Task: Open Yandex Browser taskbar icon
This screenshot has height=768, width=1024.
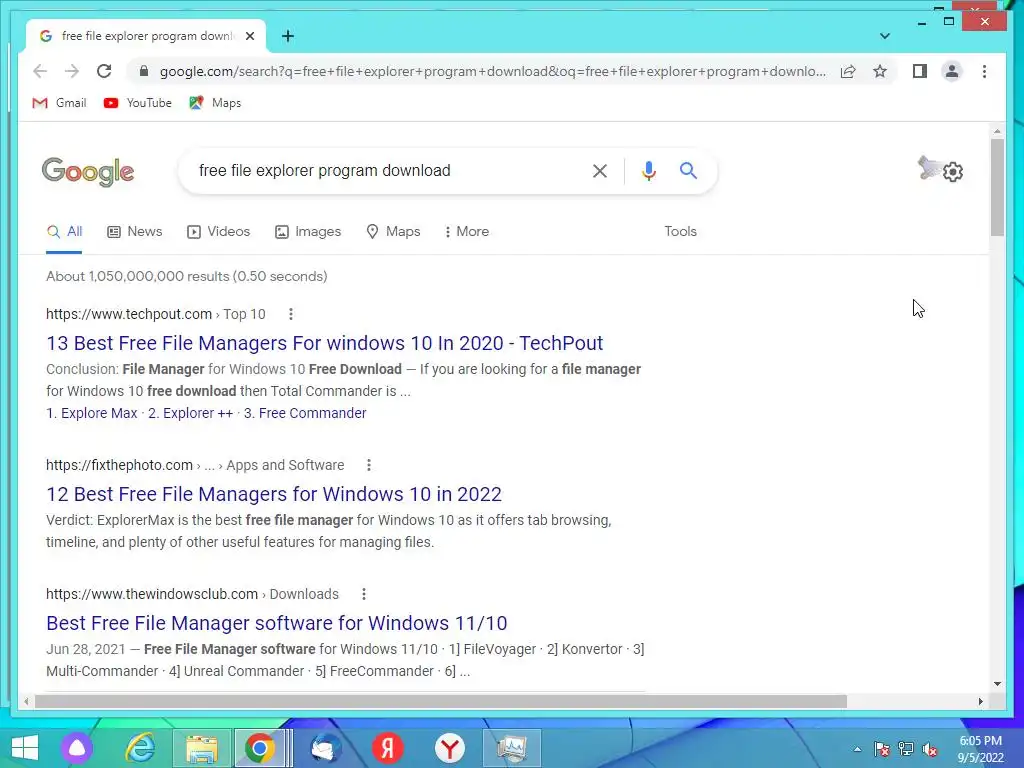Action: 449,748
